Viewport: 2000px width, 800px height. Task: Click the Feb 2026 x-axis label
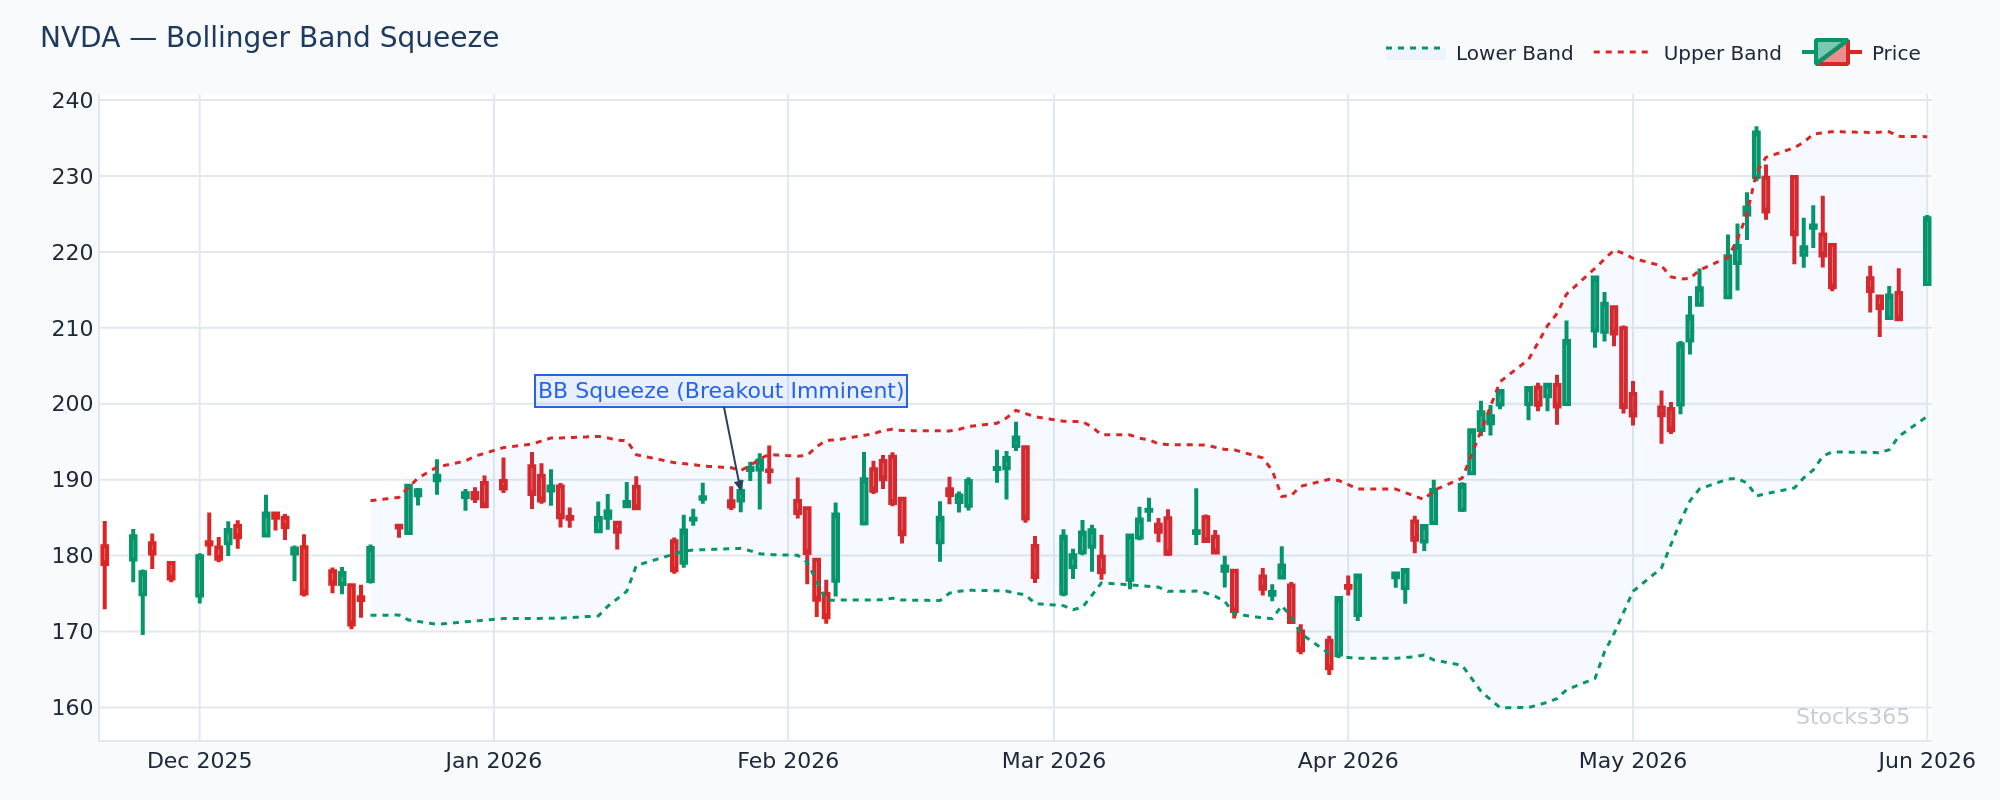(788, 761)
